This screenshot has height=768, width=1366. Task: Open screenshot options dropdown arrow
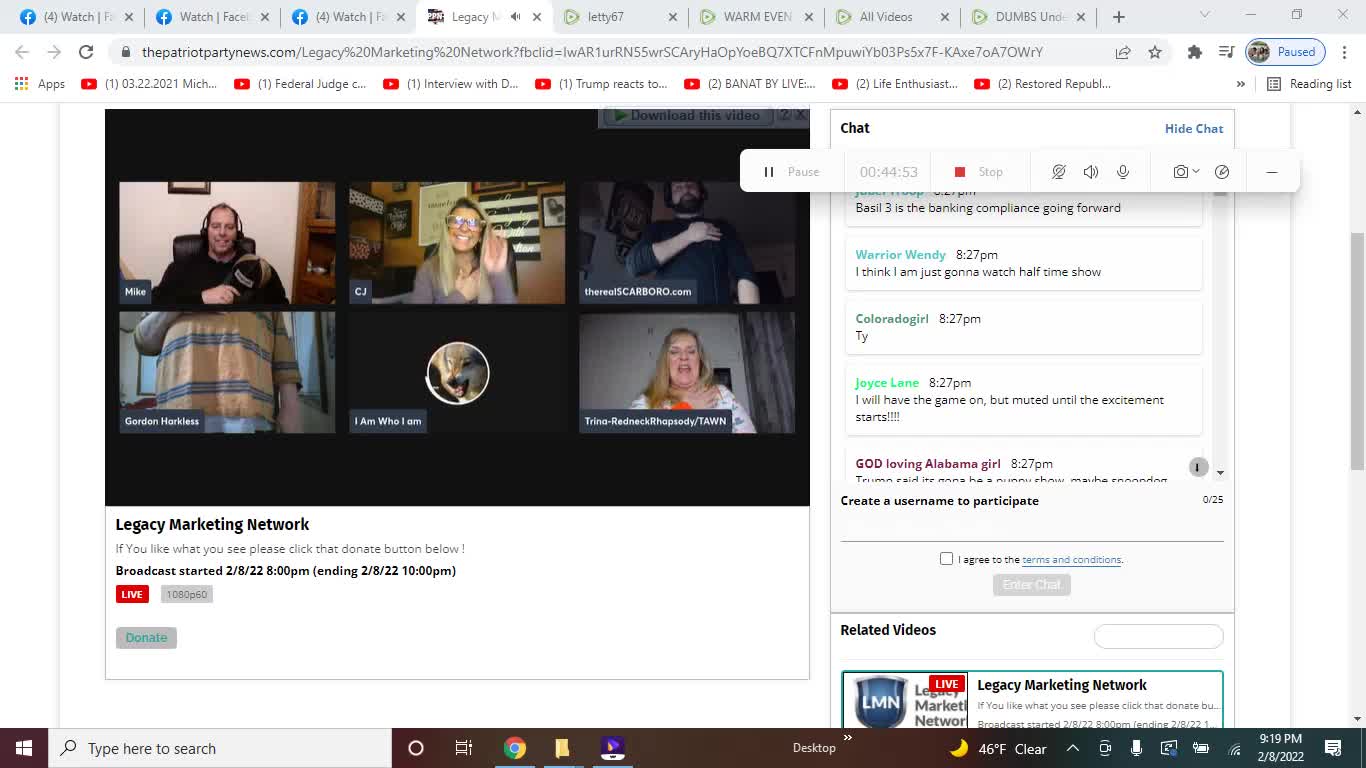point(1196,172)
